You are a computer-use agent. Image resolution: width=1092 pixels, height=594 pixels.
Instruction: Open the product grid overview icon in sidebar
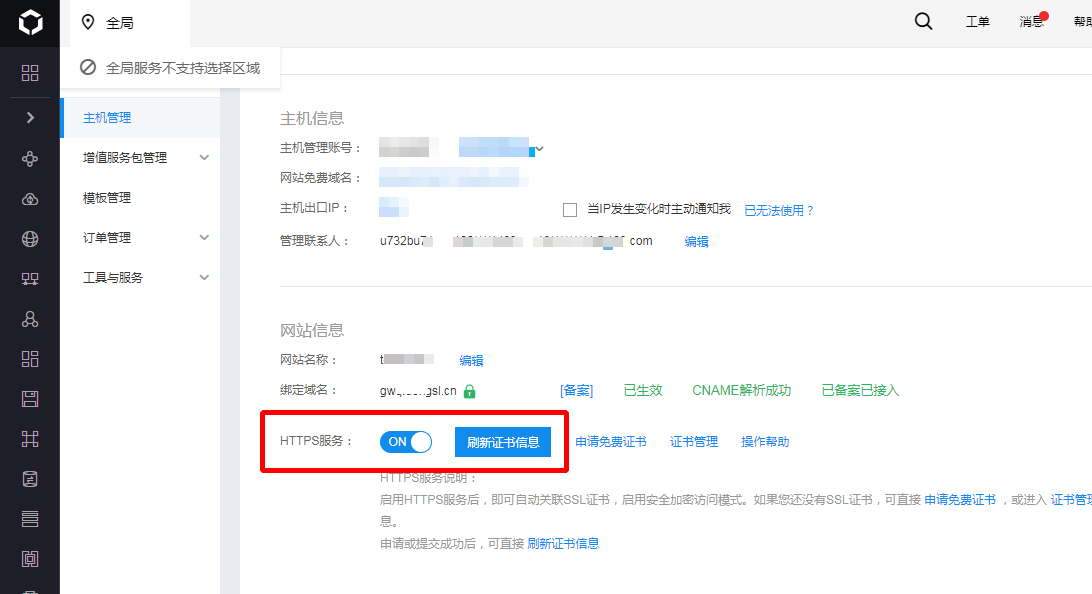pyautogui.click(x=30, y=73)
